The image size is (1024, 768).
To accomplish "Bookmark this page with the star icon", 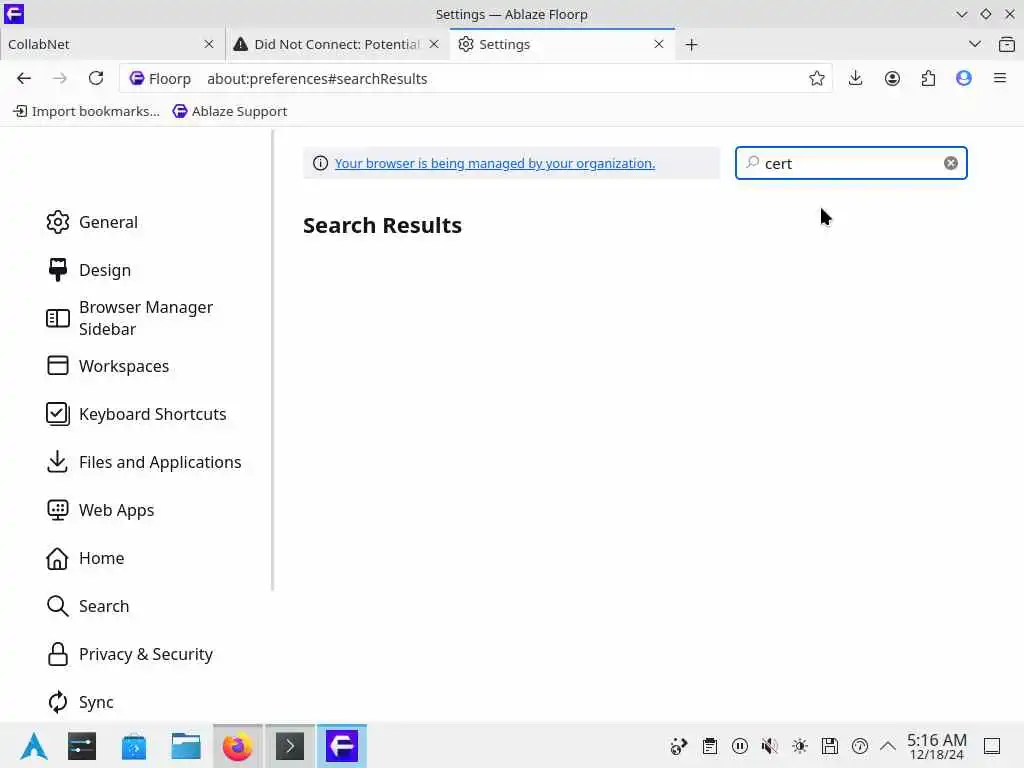I will pos(816,78).
